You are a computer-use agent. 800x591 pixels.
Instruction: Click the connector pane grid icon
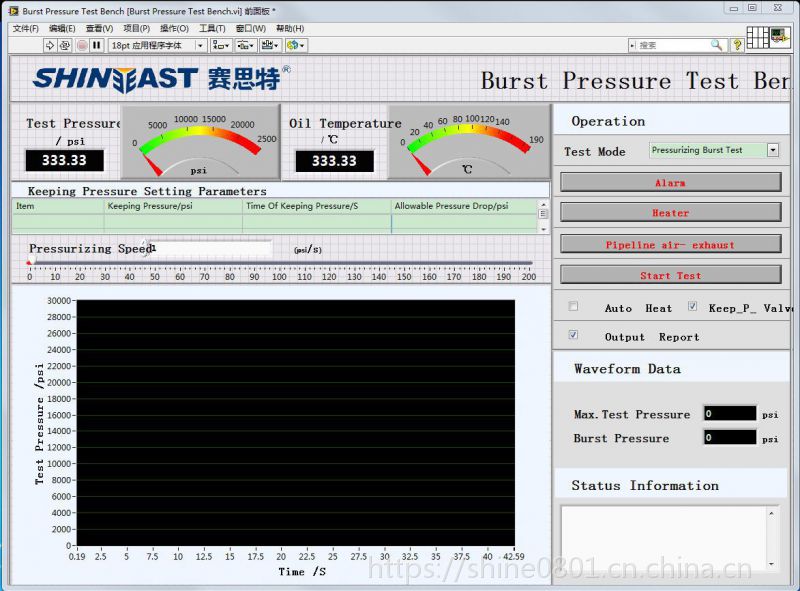click(757, 37)
